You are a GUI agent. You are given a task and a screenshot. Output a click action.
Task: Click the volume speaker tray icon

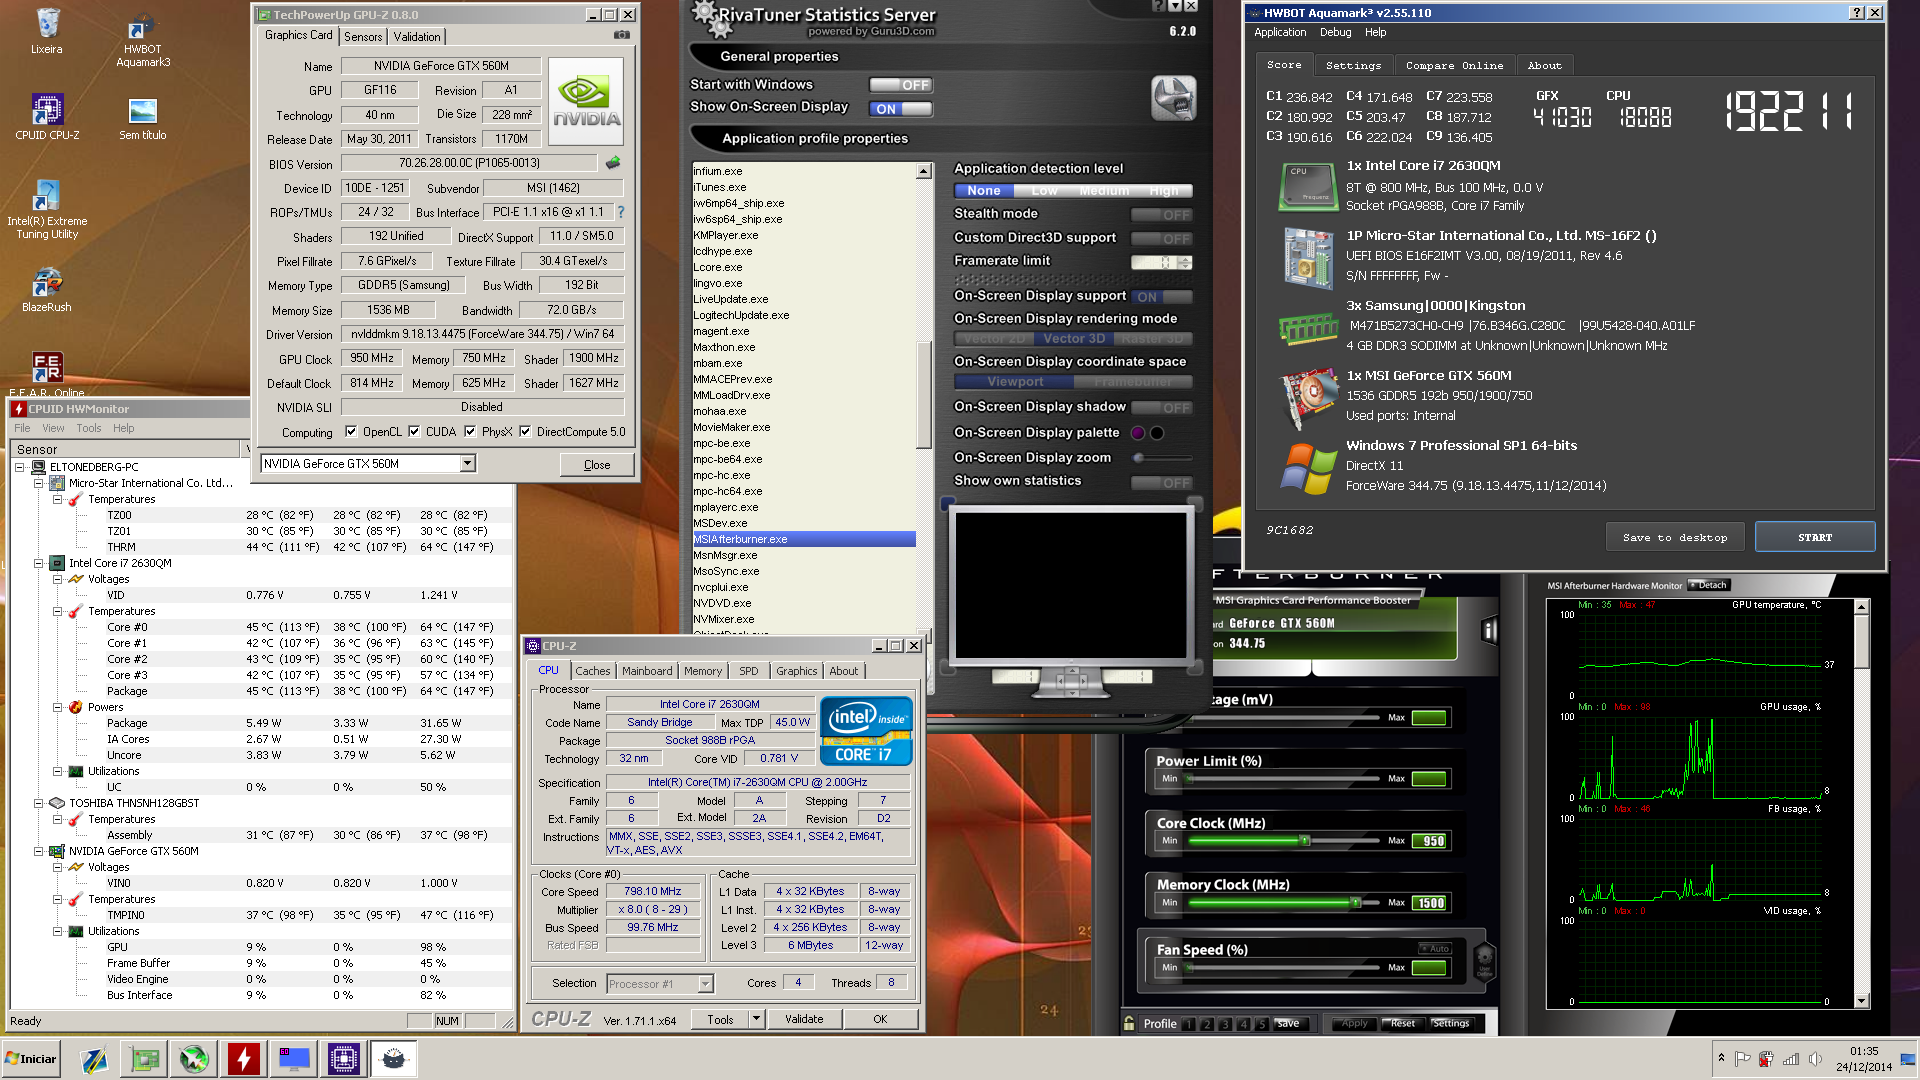pos(1815,1058)
